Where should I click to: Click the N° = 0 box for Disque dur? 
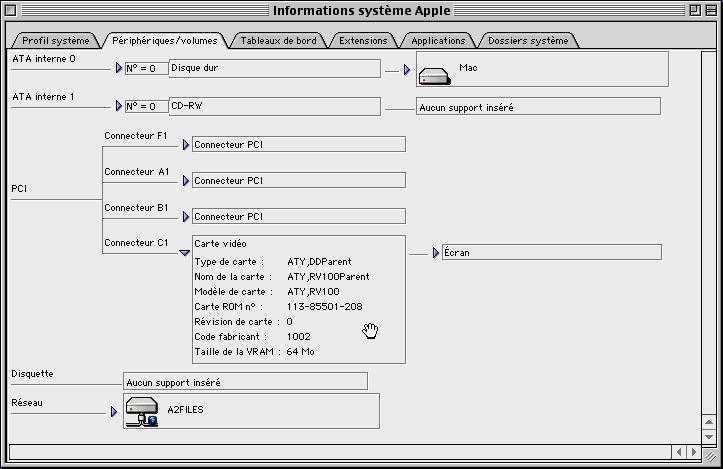(x=147, y=68)
